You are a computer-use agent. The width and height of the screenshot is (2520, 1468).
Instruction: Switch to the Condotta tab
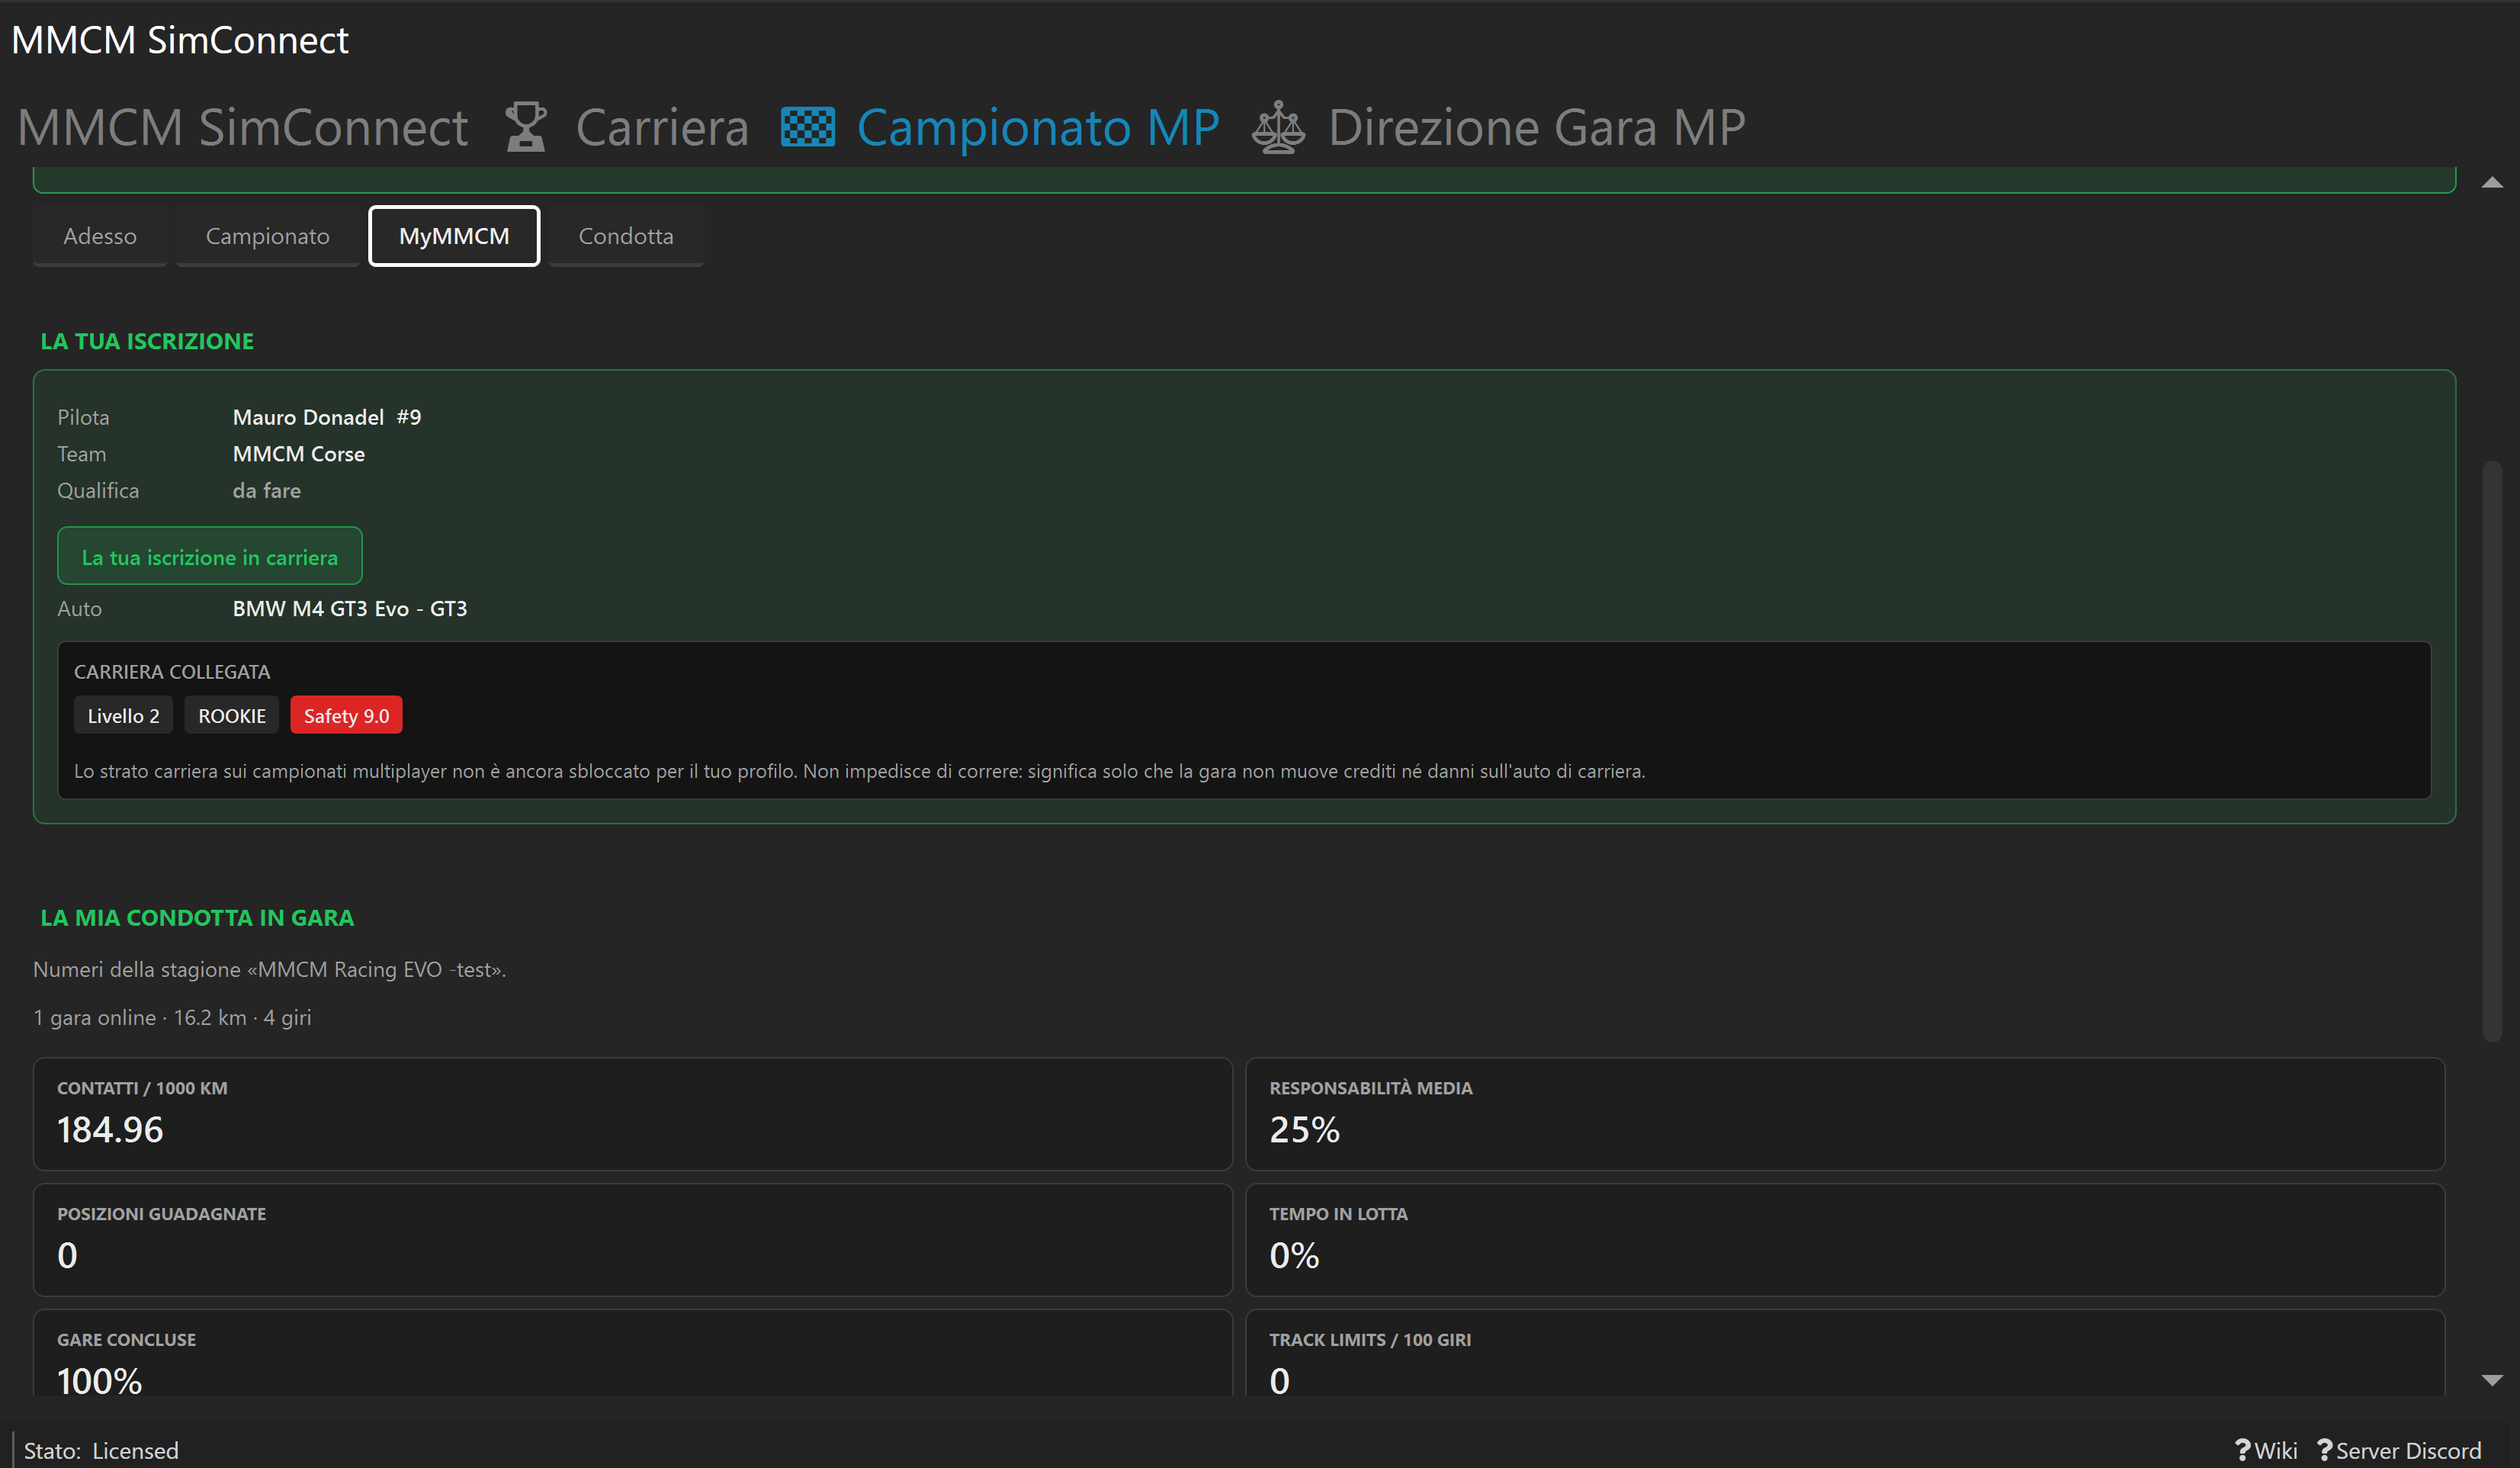point(626,236)
